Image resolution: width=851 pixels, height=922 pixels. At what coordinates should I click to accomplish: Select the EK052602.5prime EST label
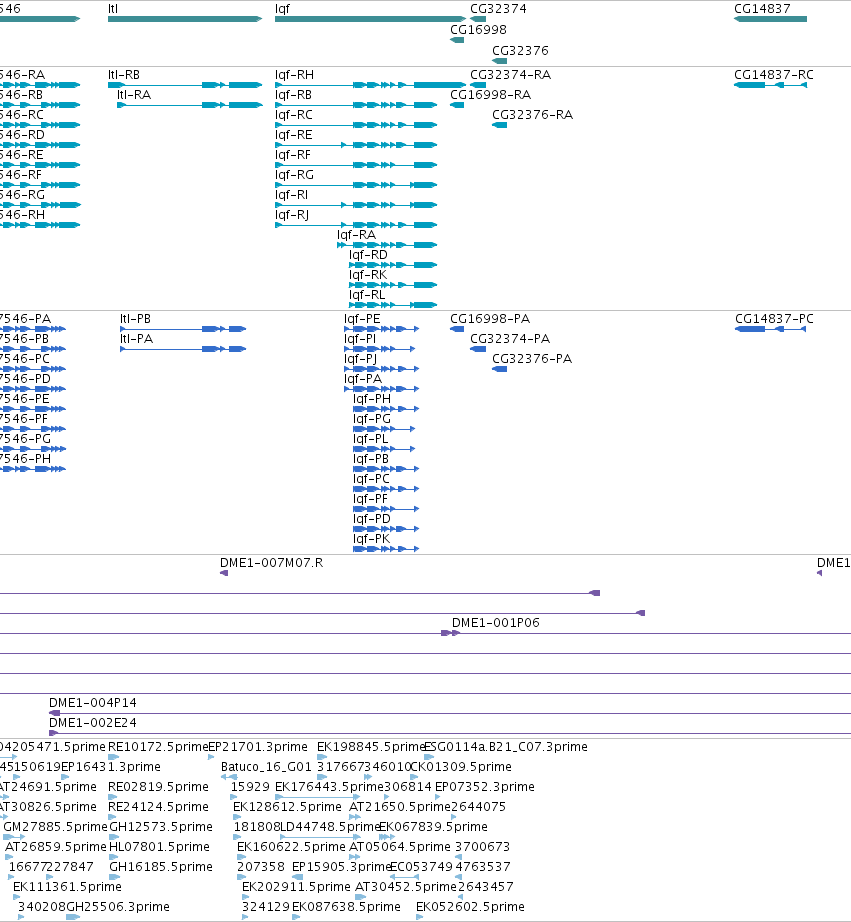tap(470, 907)
